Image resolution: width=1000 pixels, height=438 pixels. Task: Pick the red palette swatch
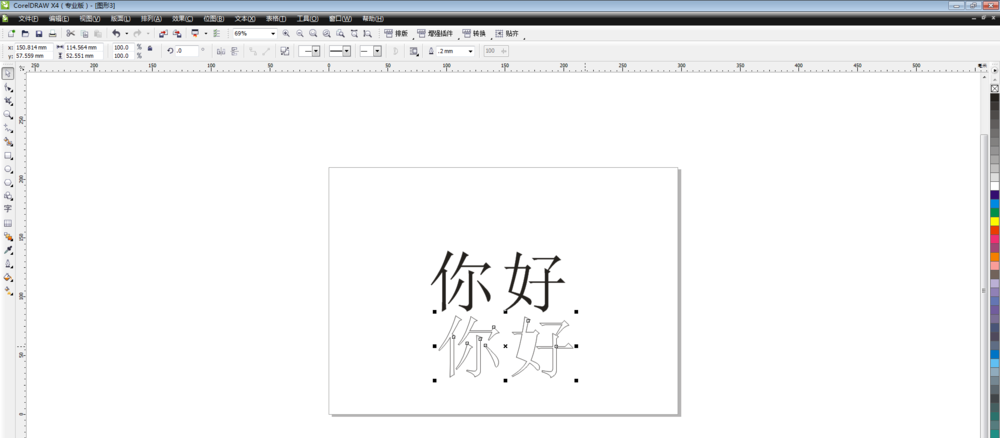pyautogui.click(x=994, y=230)
